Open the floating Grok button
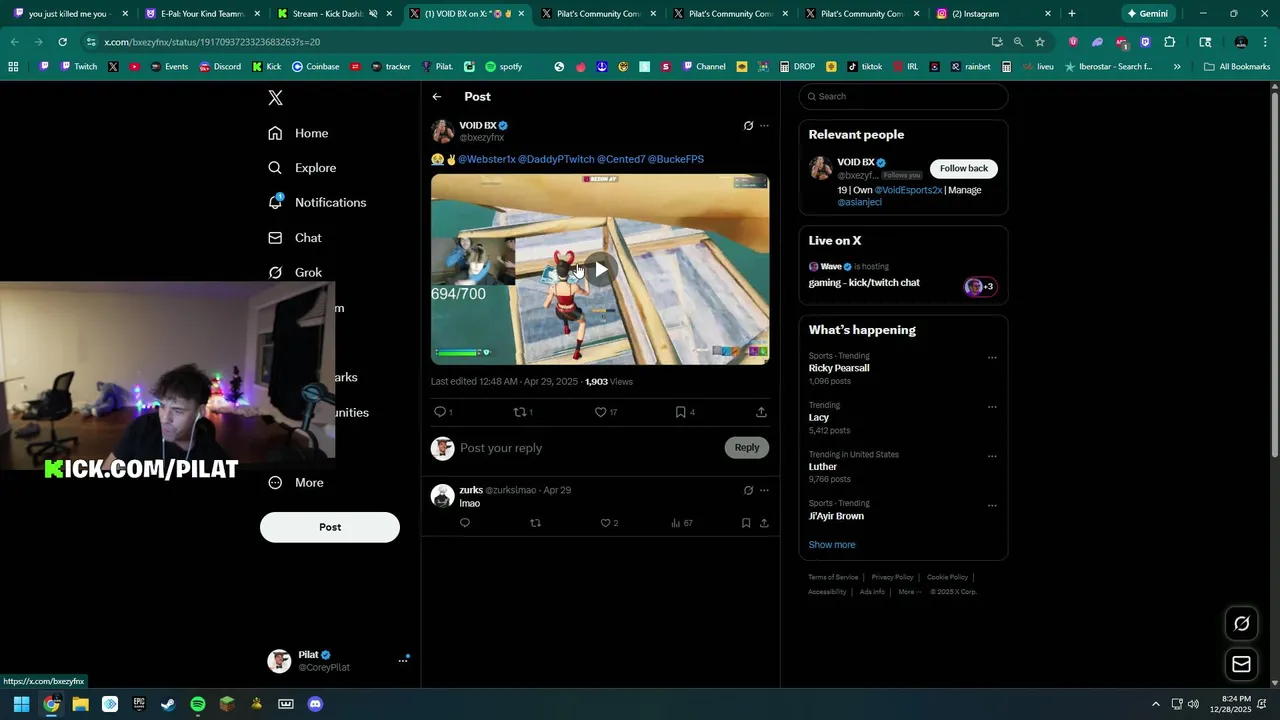1280x720 pixels. pos(1241,624)
